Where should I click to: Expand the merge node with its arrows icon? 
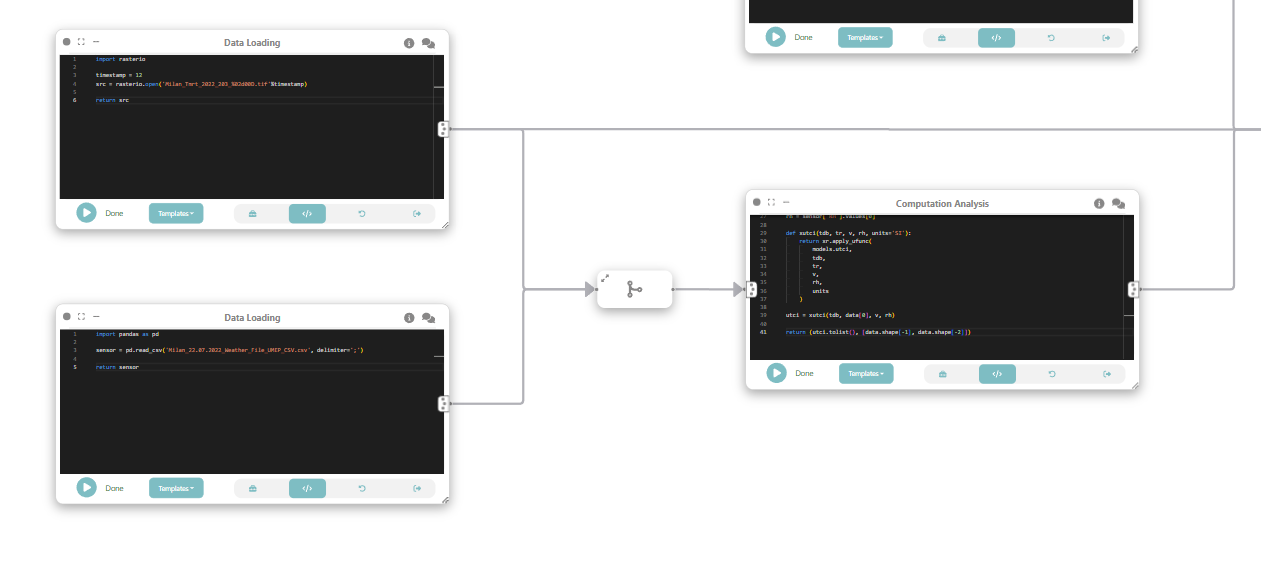click(605, 278)
